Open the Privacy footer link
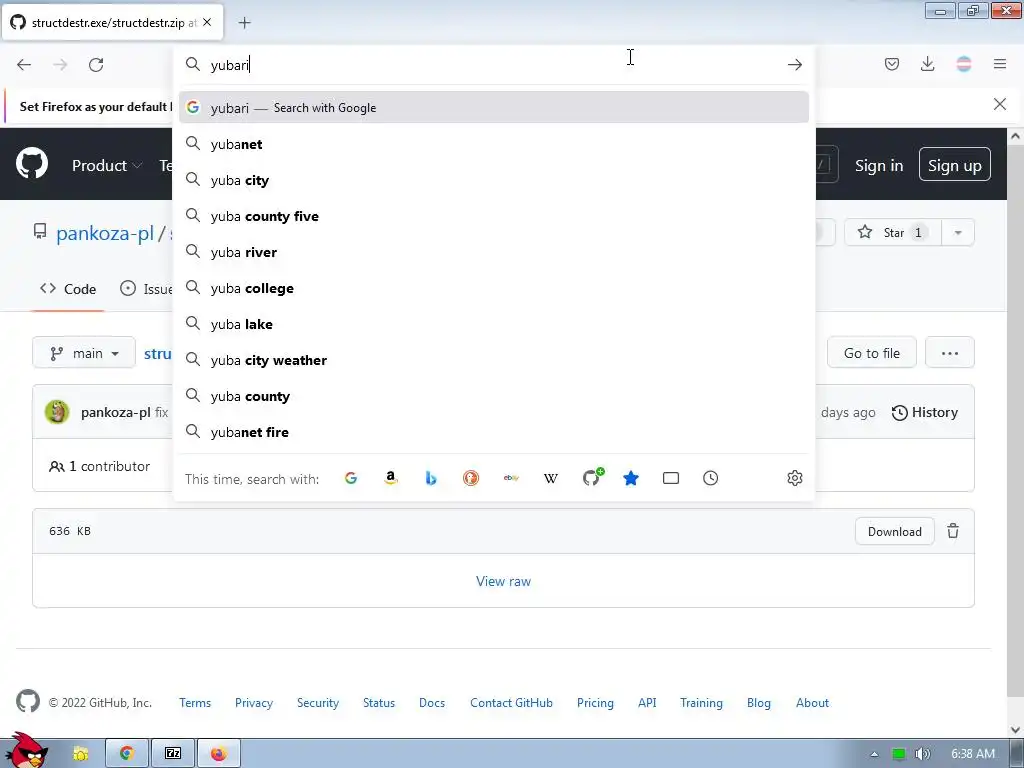This screenshot has height=768, width=1024. point(254,703)
